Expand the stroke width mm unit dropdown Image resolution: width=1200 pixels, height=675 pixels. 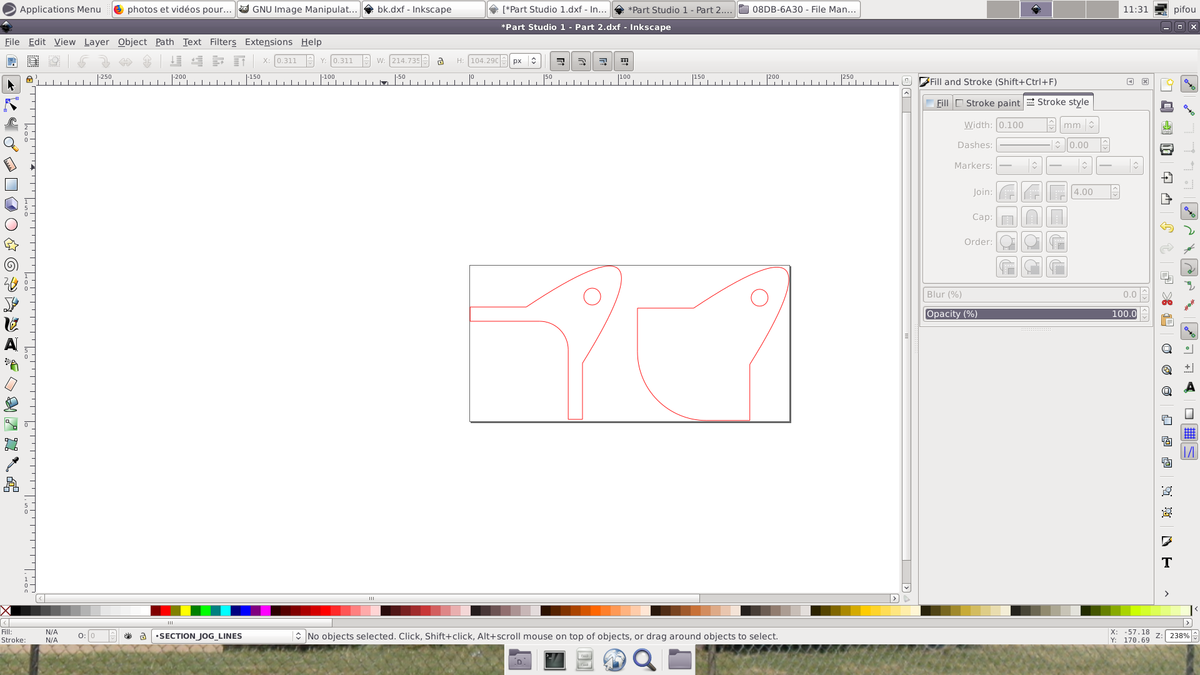pos(1078,125)
